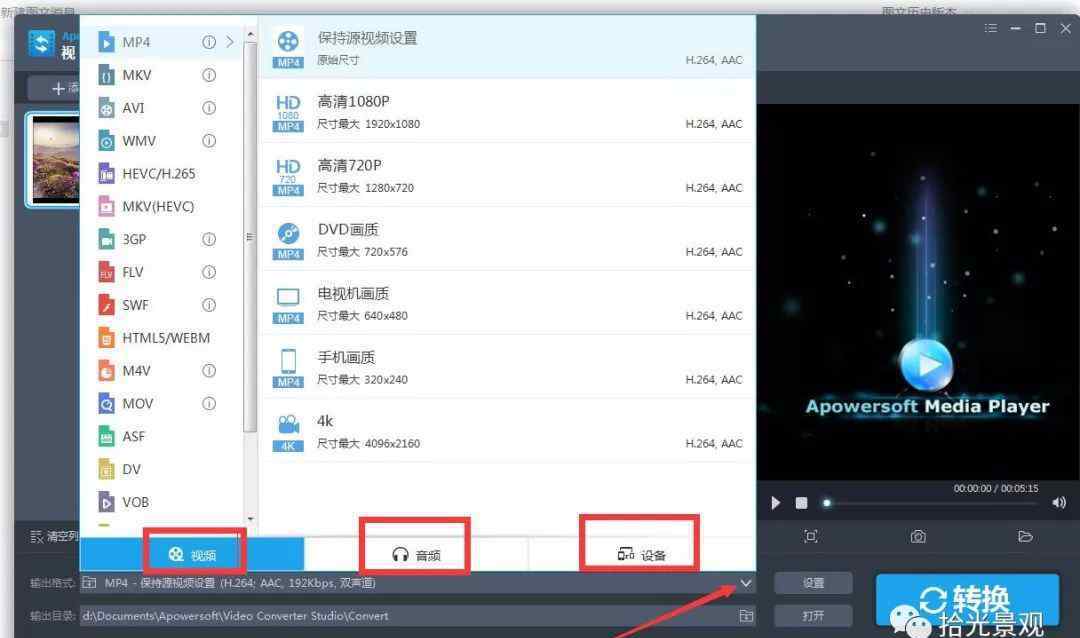Choose the ASF format entry
The width and height of the screenshot is (1080, 638).
point(161,437)
